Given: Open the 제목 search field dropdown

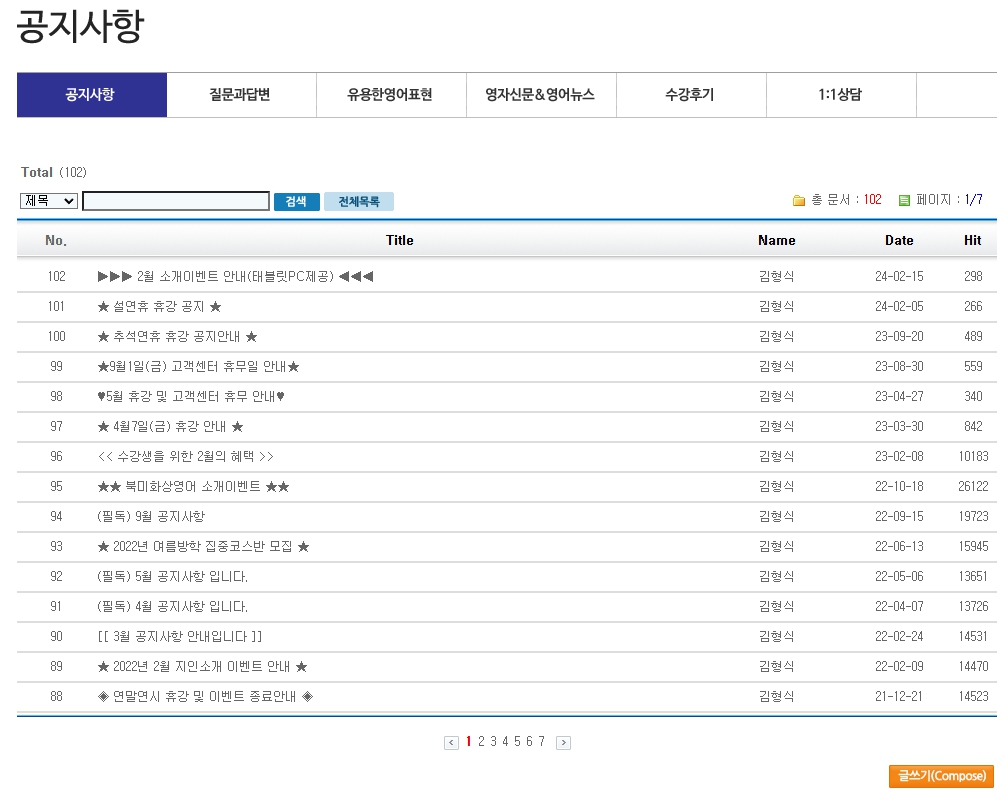Looking at the screenshot, I should 49,201.
